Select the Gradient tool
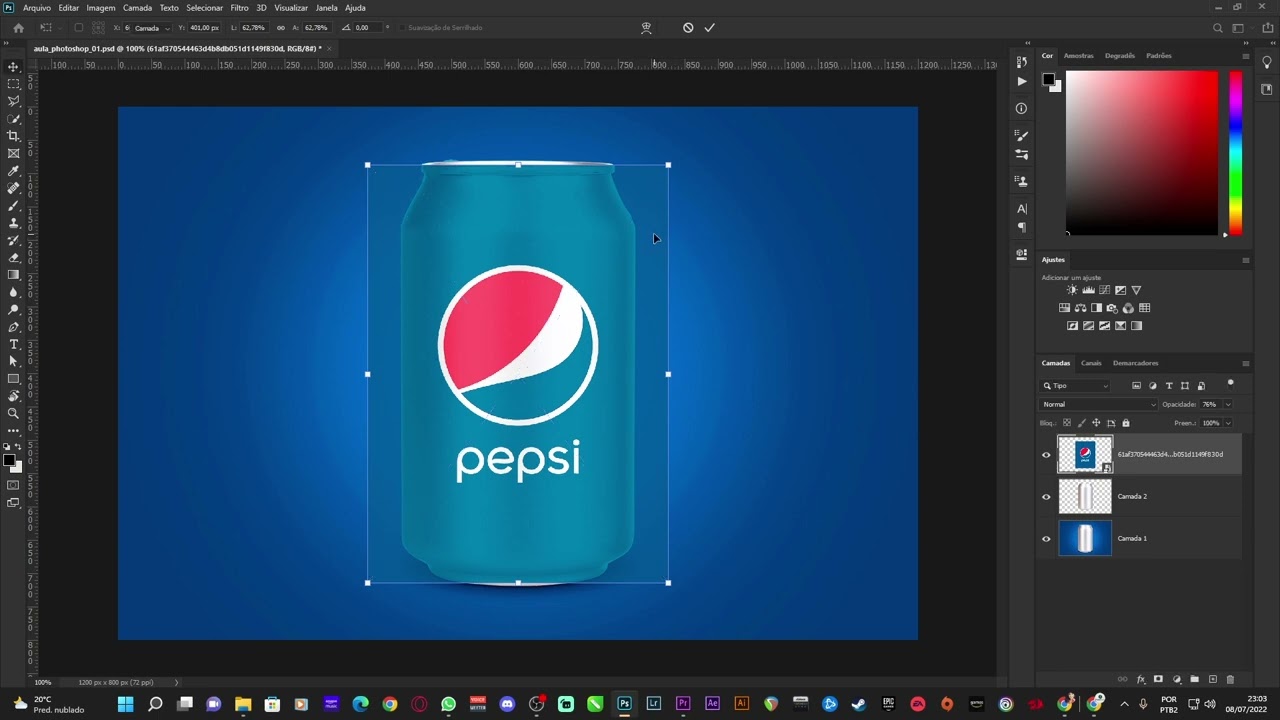Viewport: 1280px width, 720px height. pos(13,275)
